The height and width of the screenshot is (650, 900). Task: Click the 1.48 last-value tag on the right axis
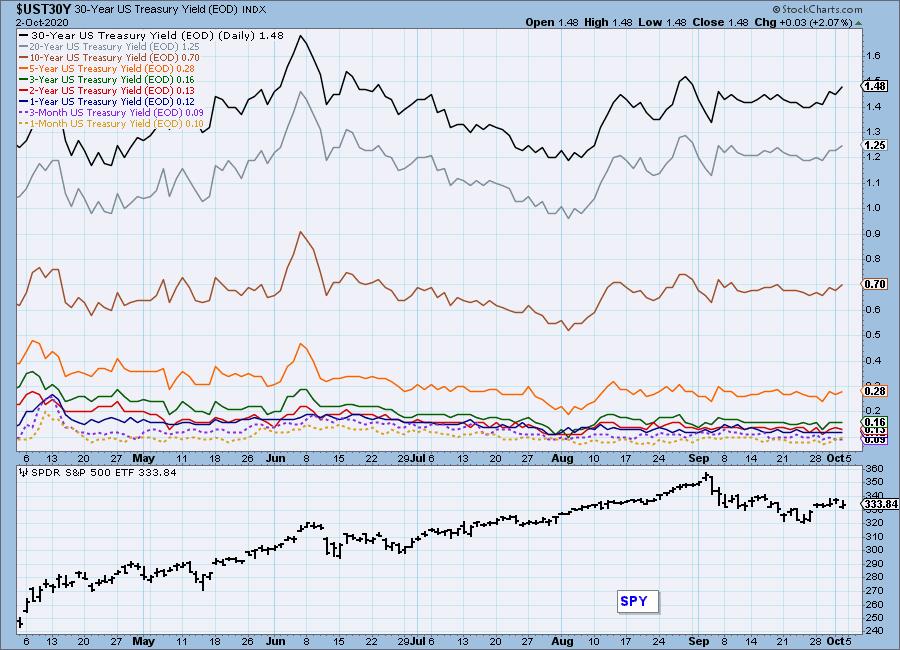coord(875,86)
